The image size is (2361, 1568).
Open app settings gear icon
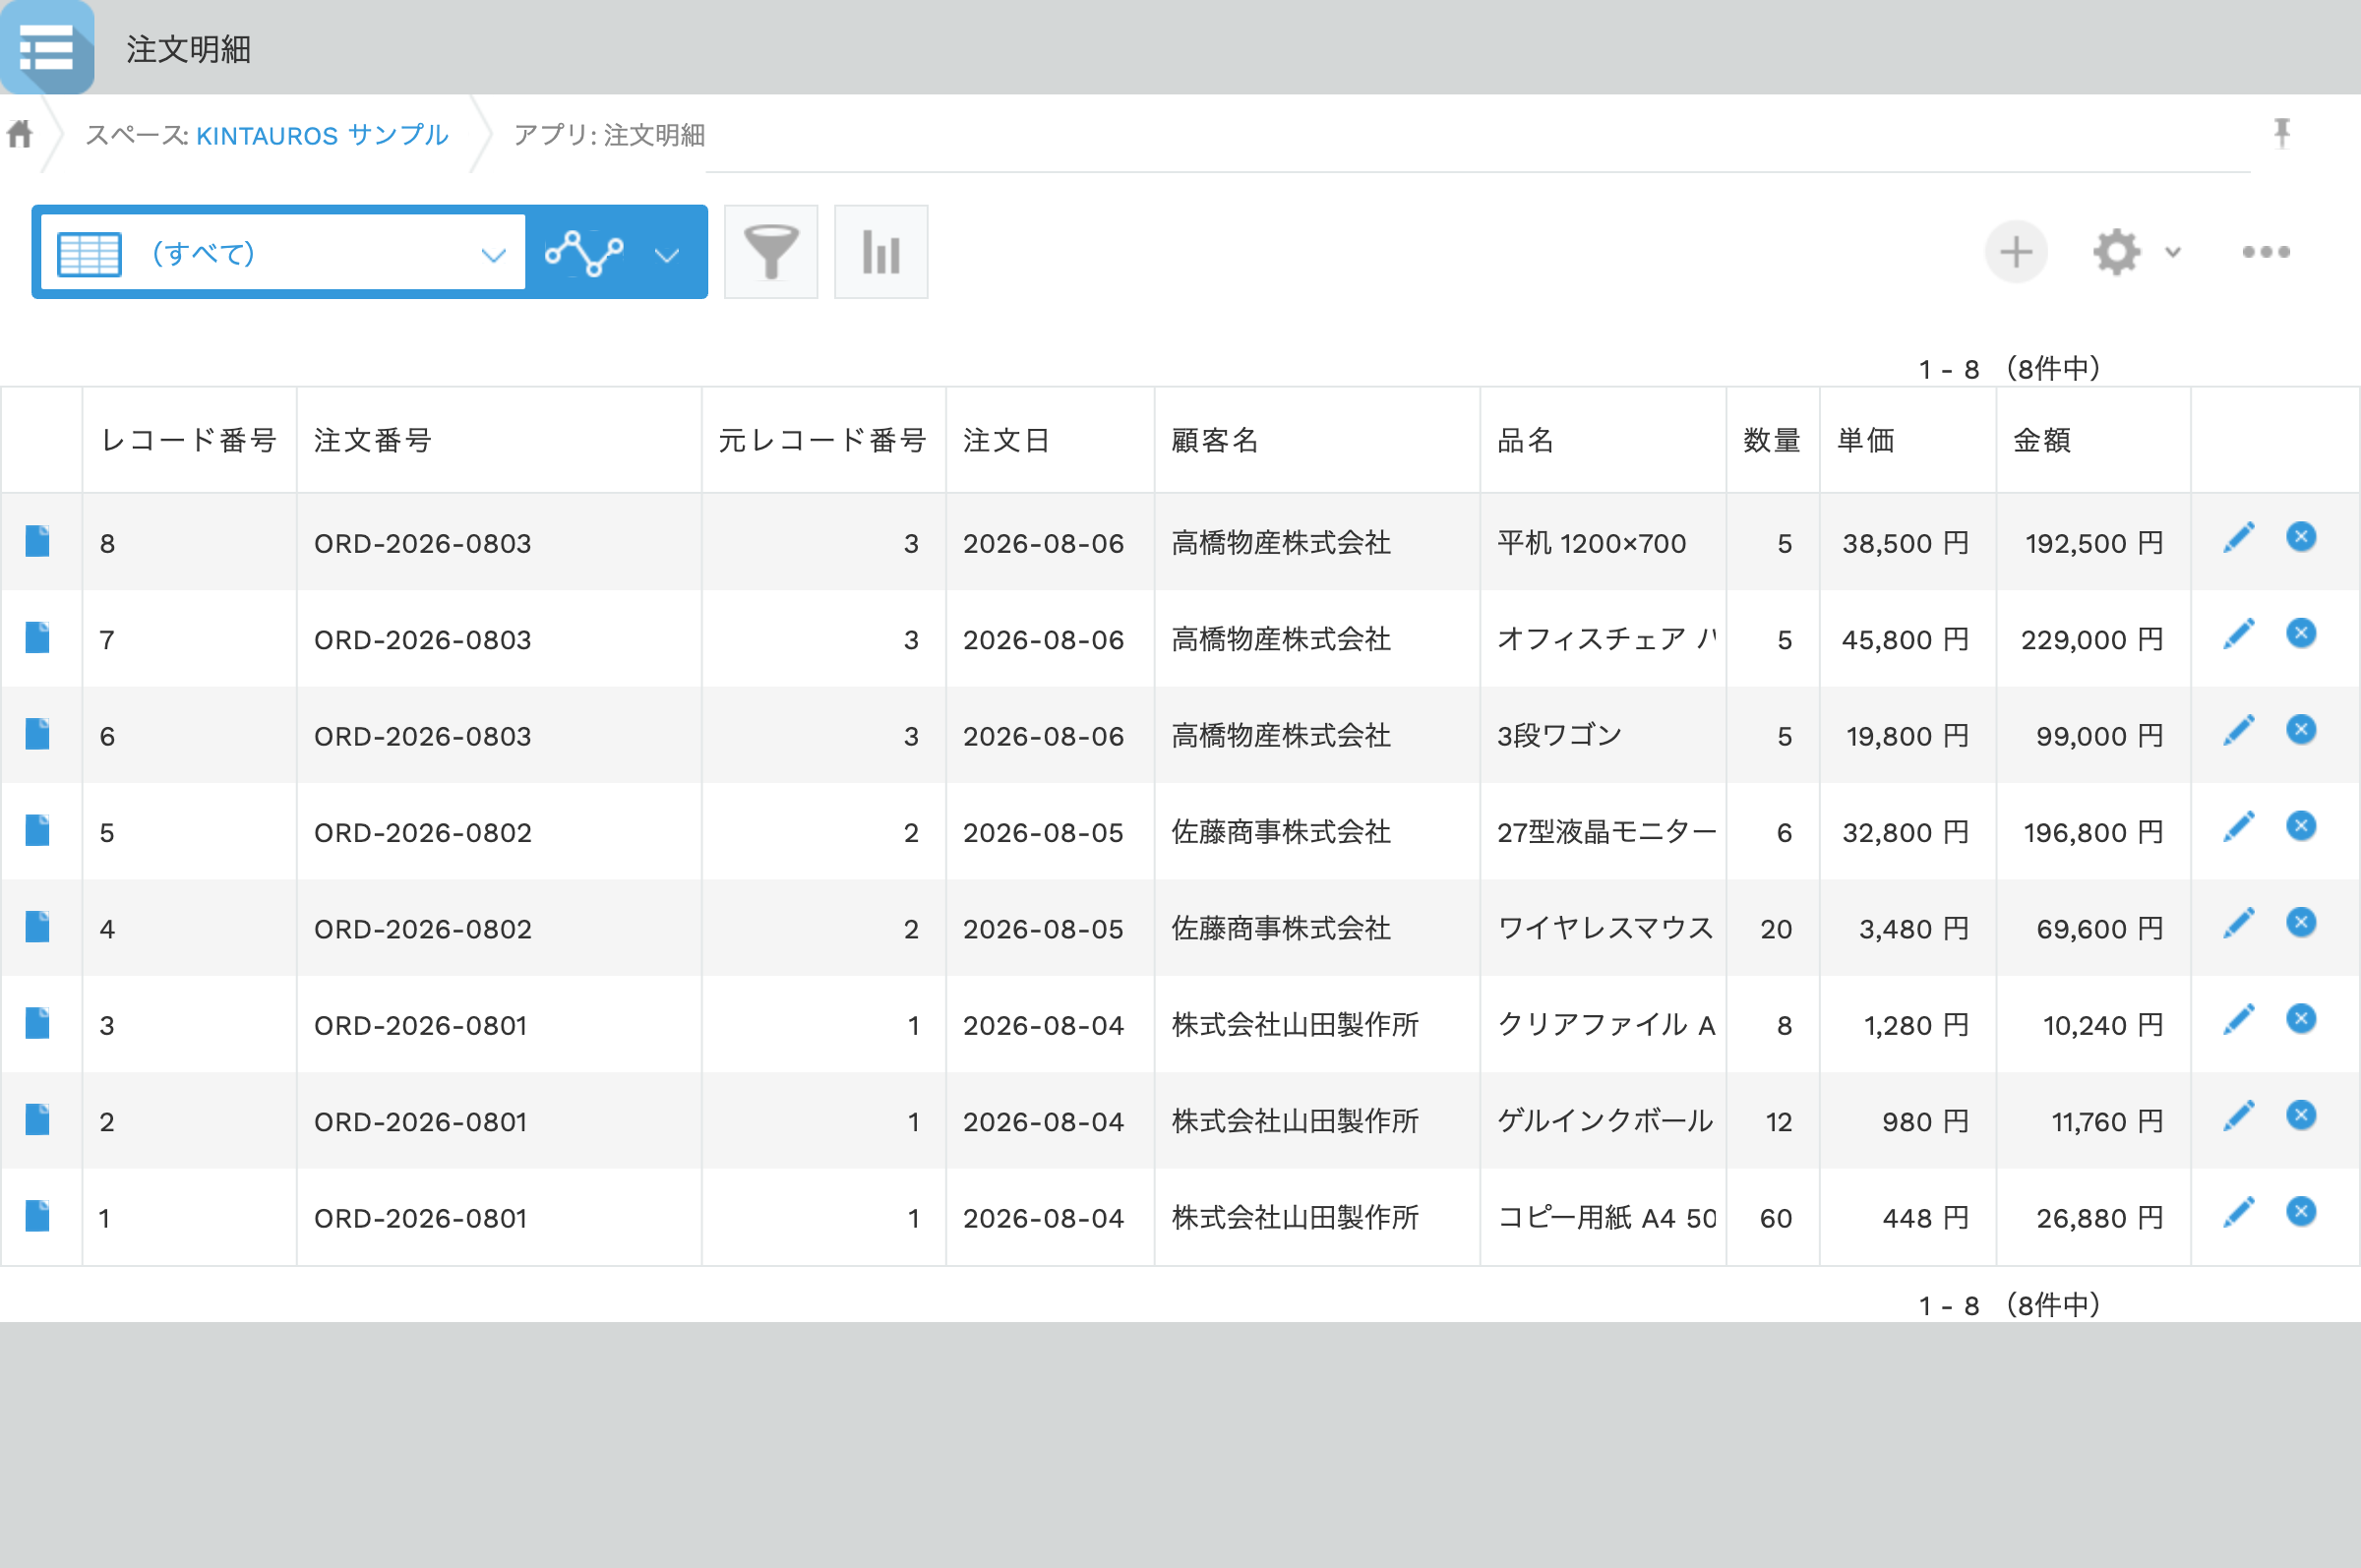2117,252
